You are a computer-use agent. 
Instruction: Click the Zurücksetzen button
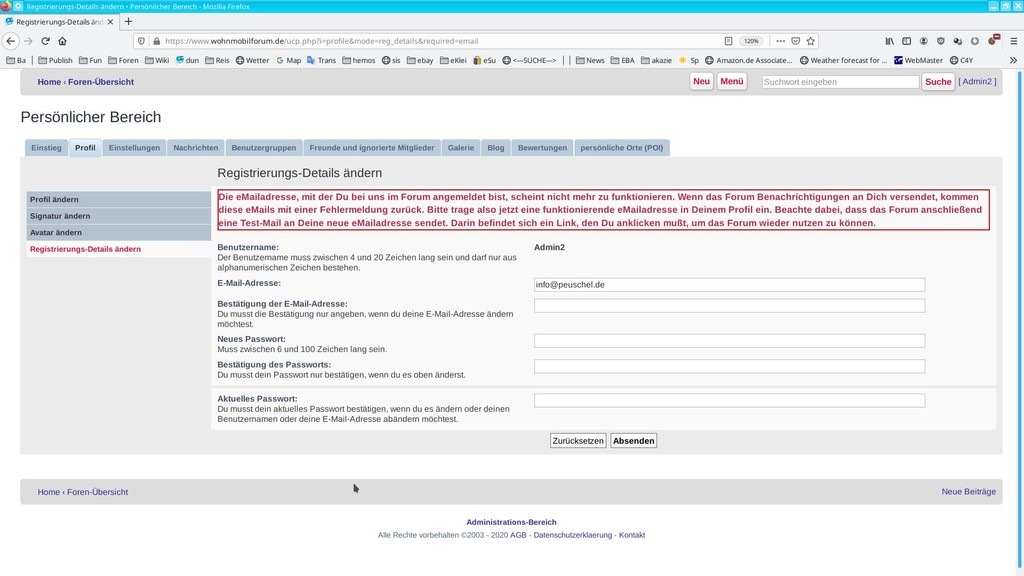point(578,441)
